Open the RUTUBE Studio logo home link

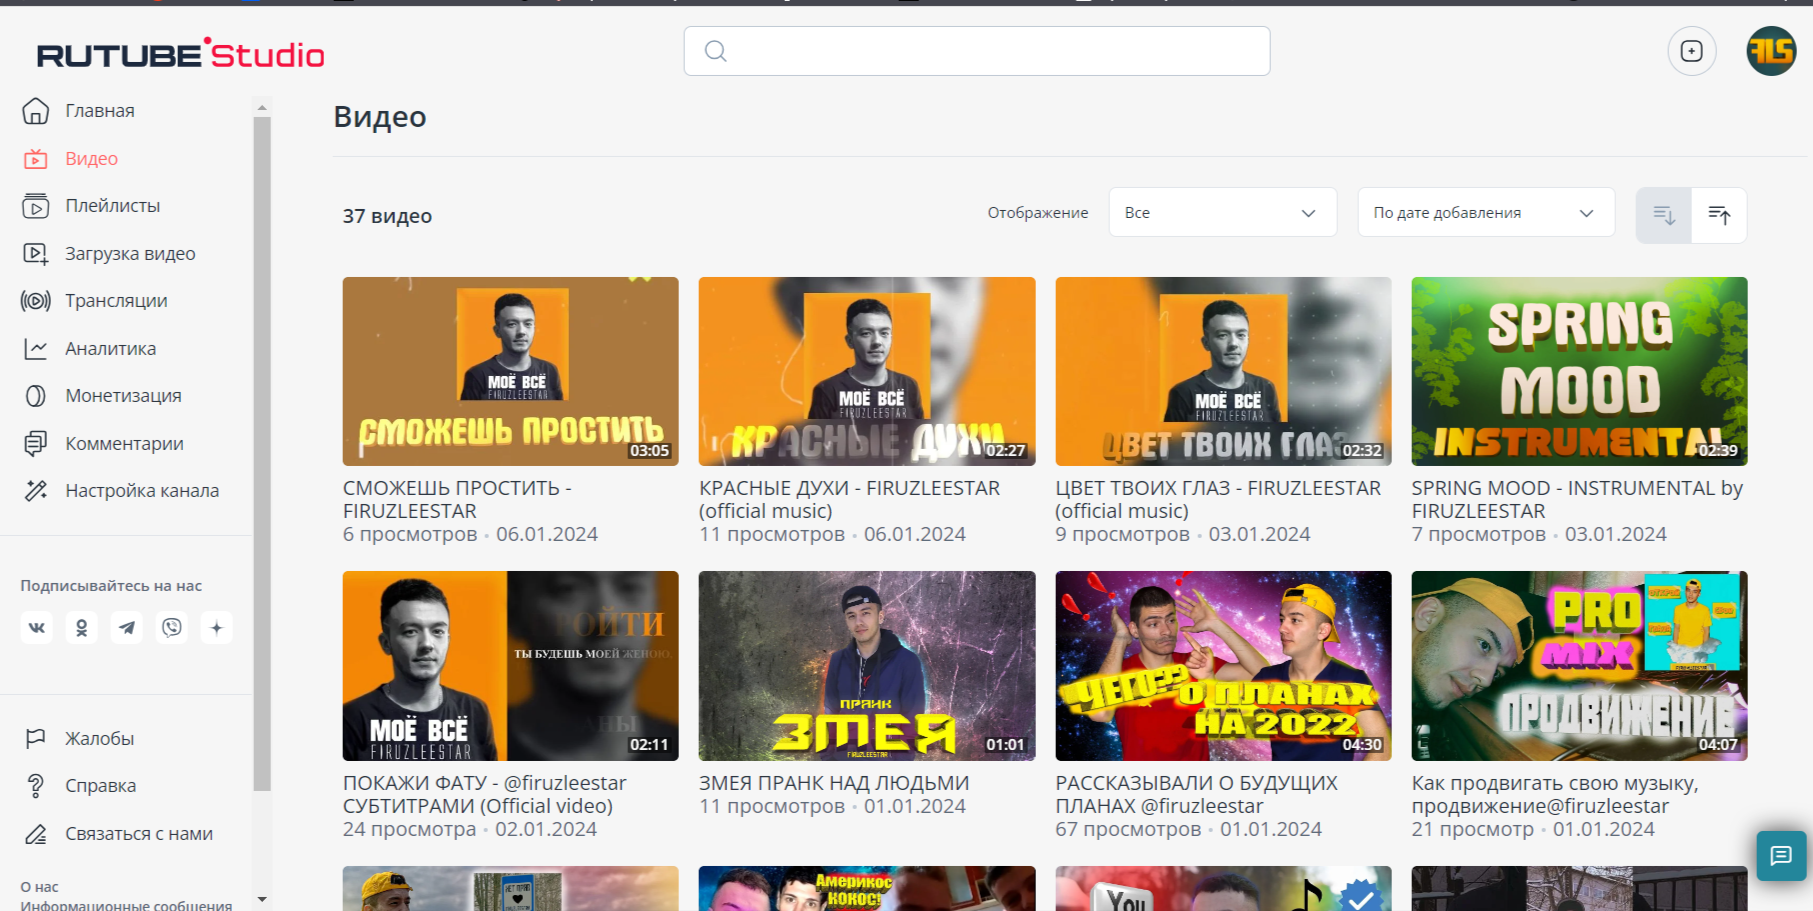click(181, 54)
